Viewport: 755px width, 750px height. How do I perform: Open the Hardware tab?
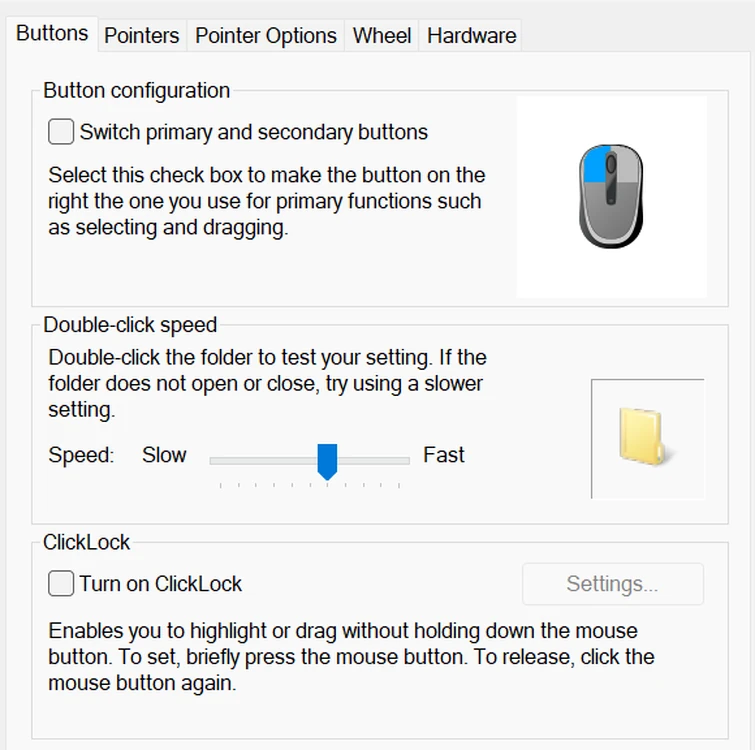472,35
